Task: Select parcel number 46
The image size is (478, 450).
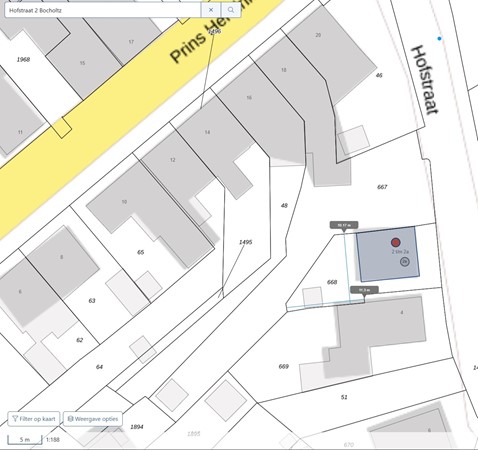Action: pos(379,75)
